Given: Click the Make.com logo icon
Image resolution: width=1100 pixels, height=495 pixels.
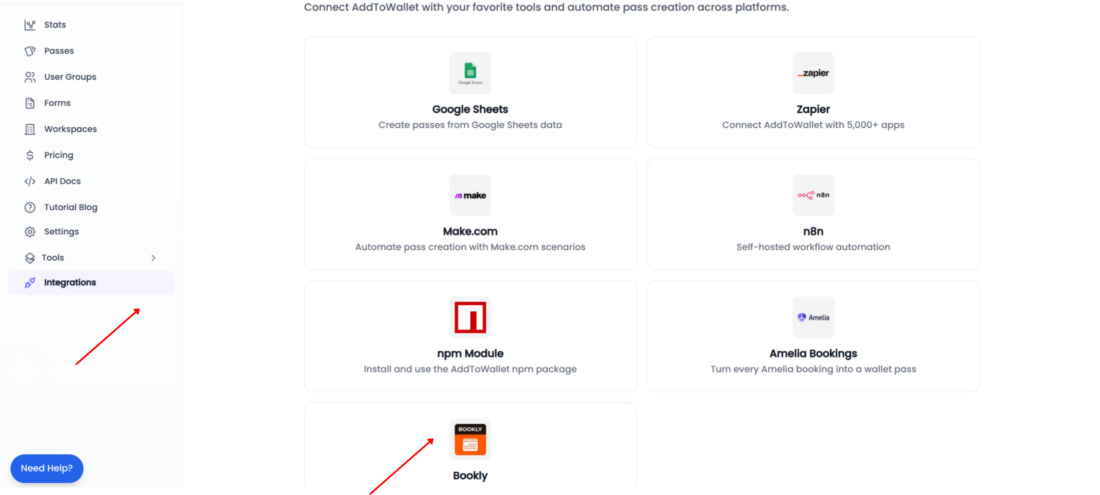Looking at the screenshot, I should (470, 195).
